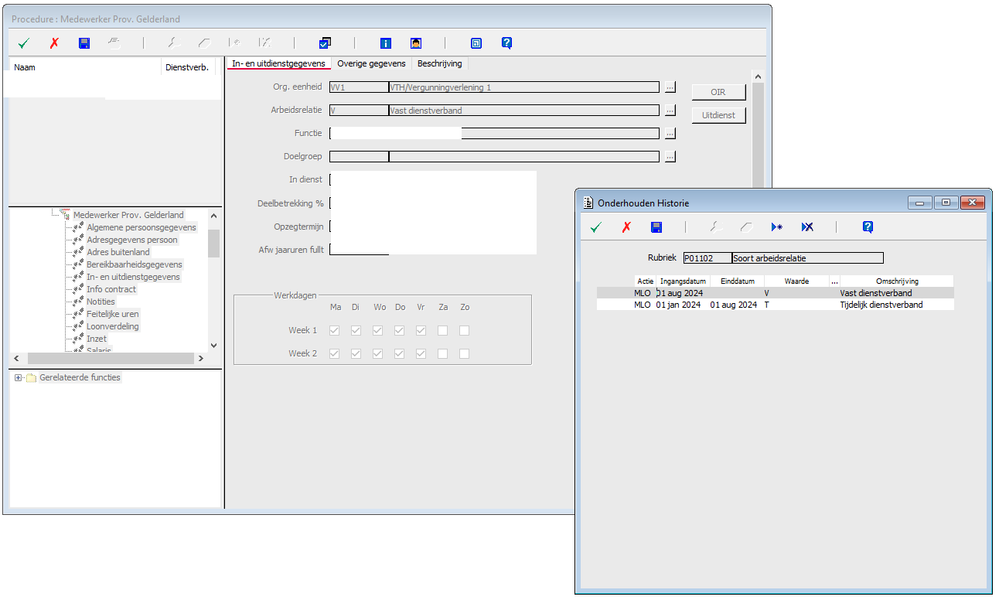
Task: Click the Uitdienst button
Action: pyautogui.click(x=718, y=115)
